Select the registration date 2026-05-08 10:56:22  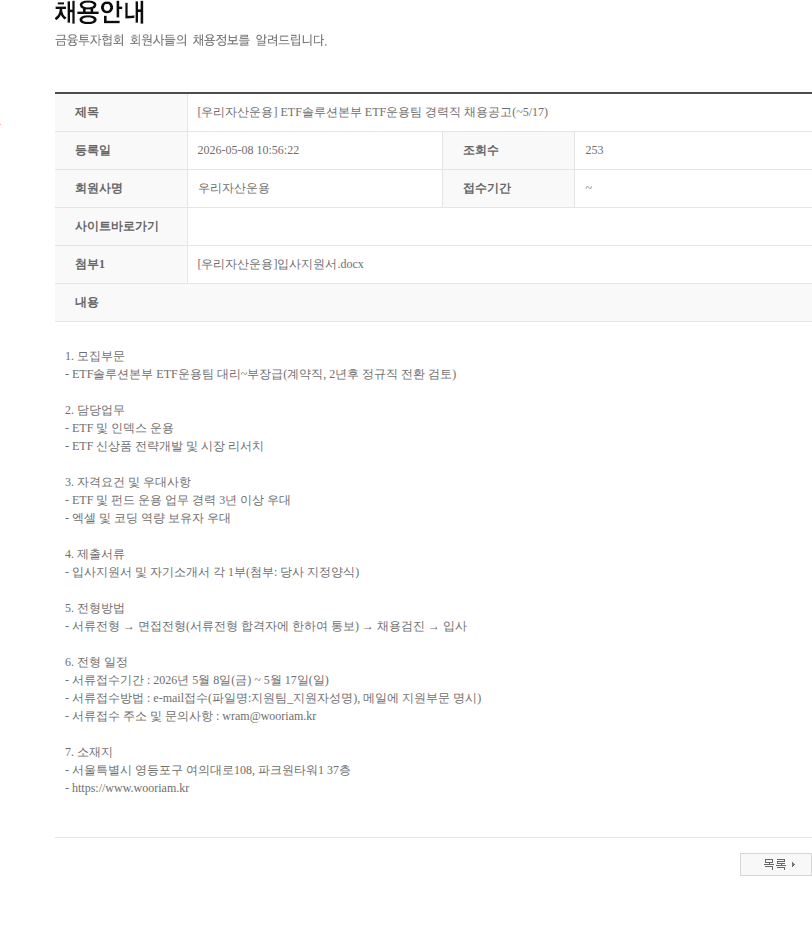pos(248,150)
